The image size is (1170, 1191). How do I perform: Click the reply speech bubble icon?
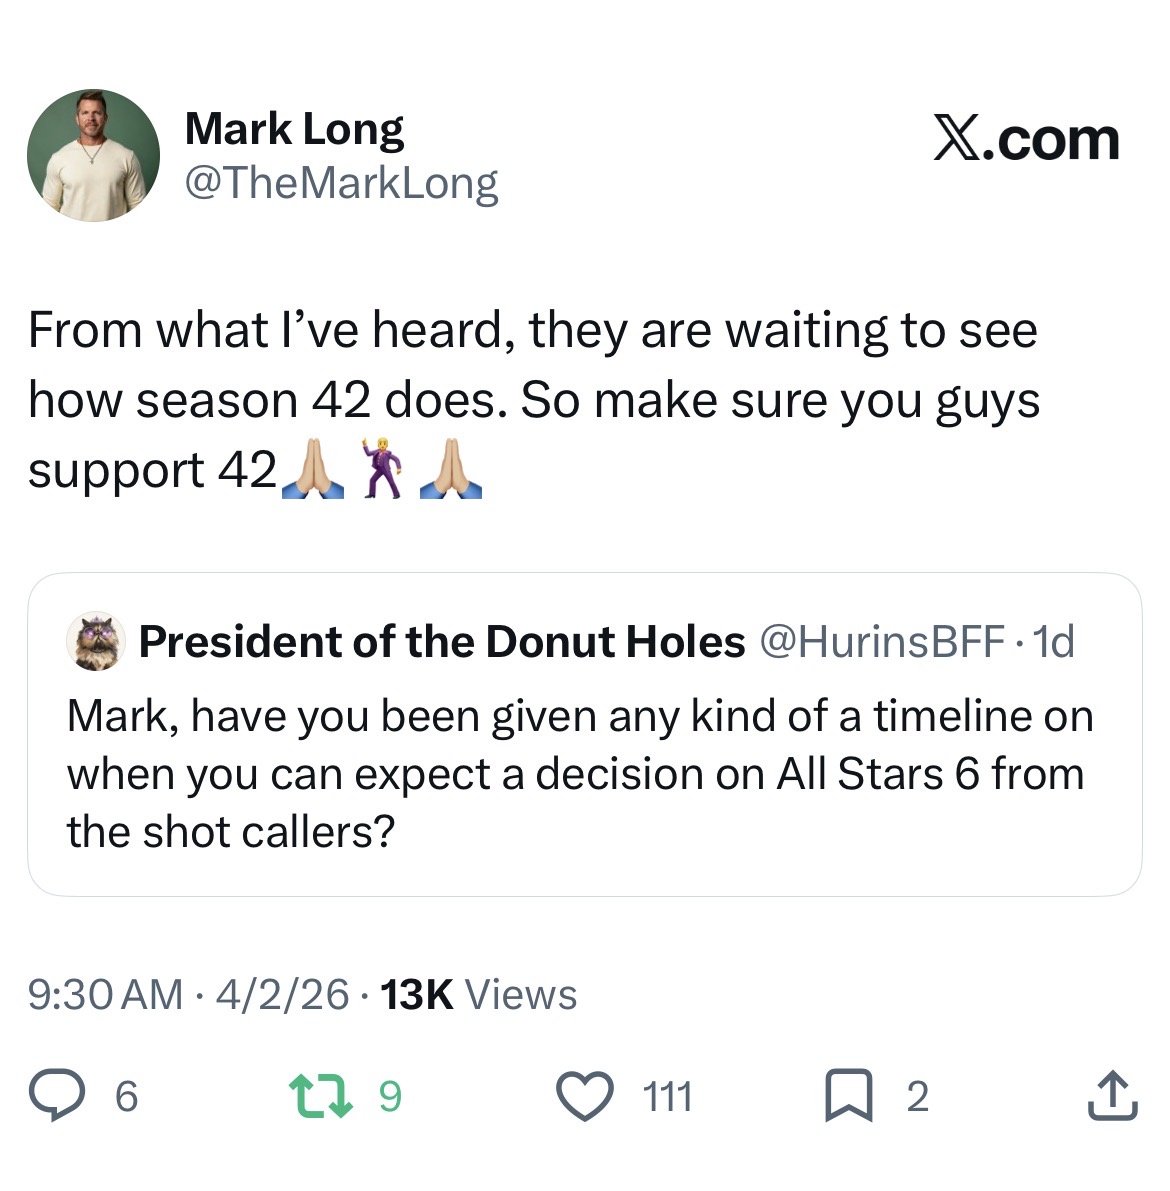(x=58, y=1096)
